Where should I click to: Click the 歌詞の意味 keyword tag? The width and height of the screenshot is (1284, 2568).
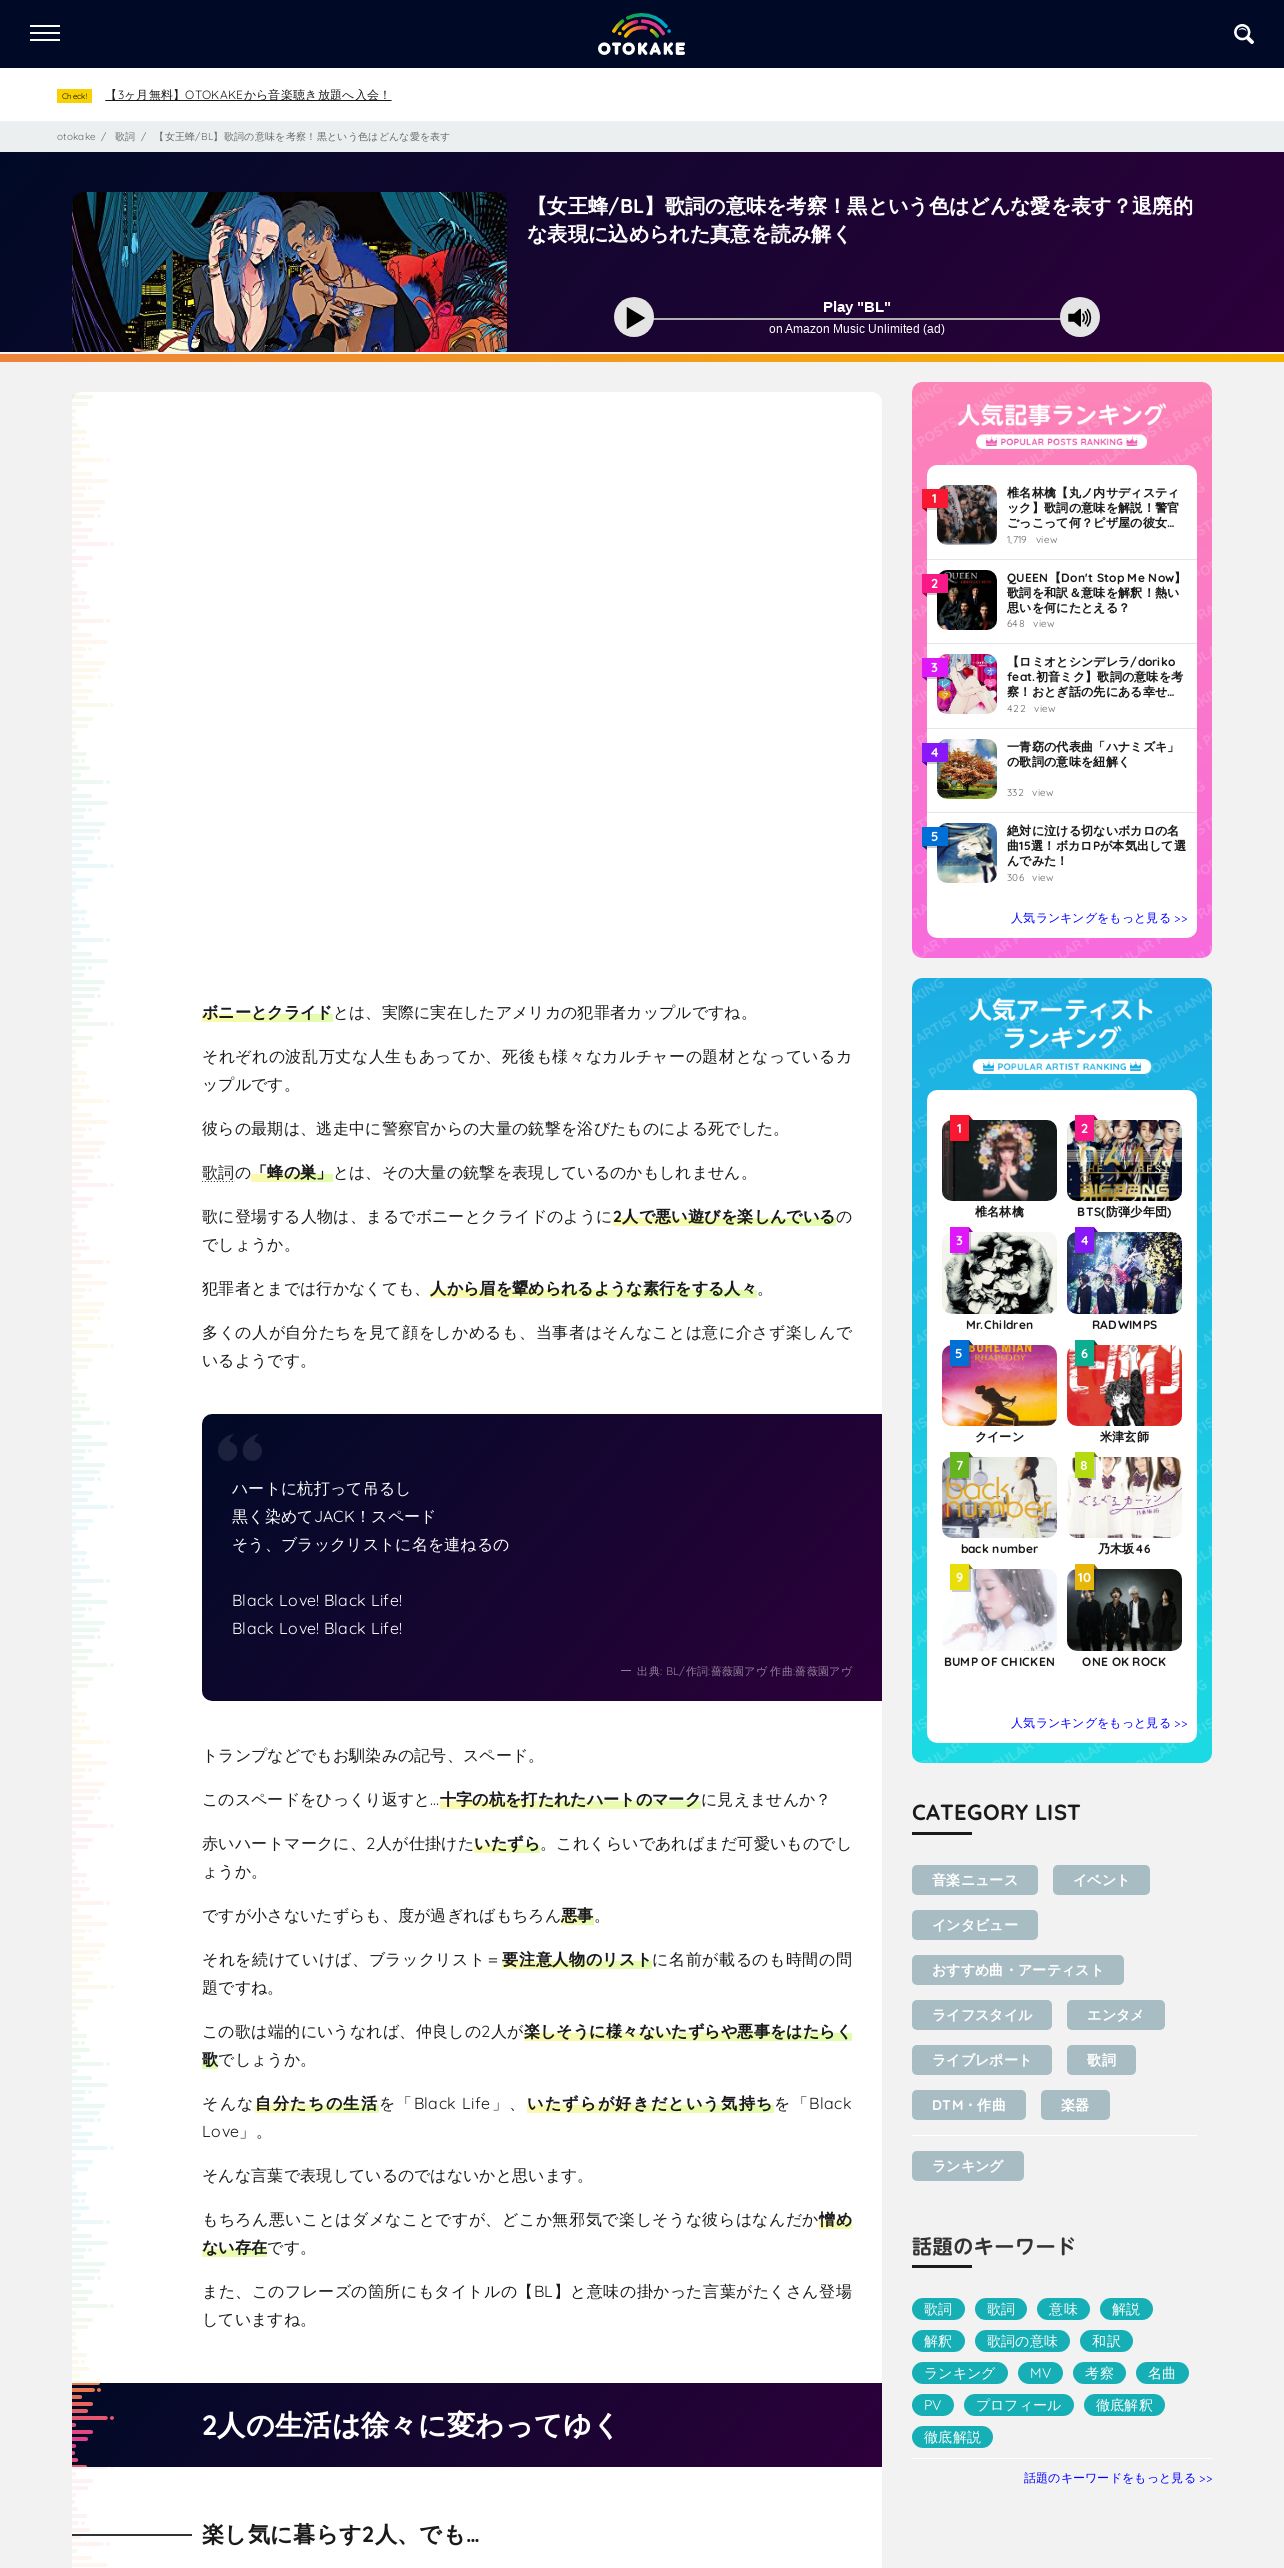click(1022, 2341)
